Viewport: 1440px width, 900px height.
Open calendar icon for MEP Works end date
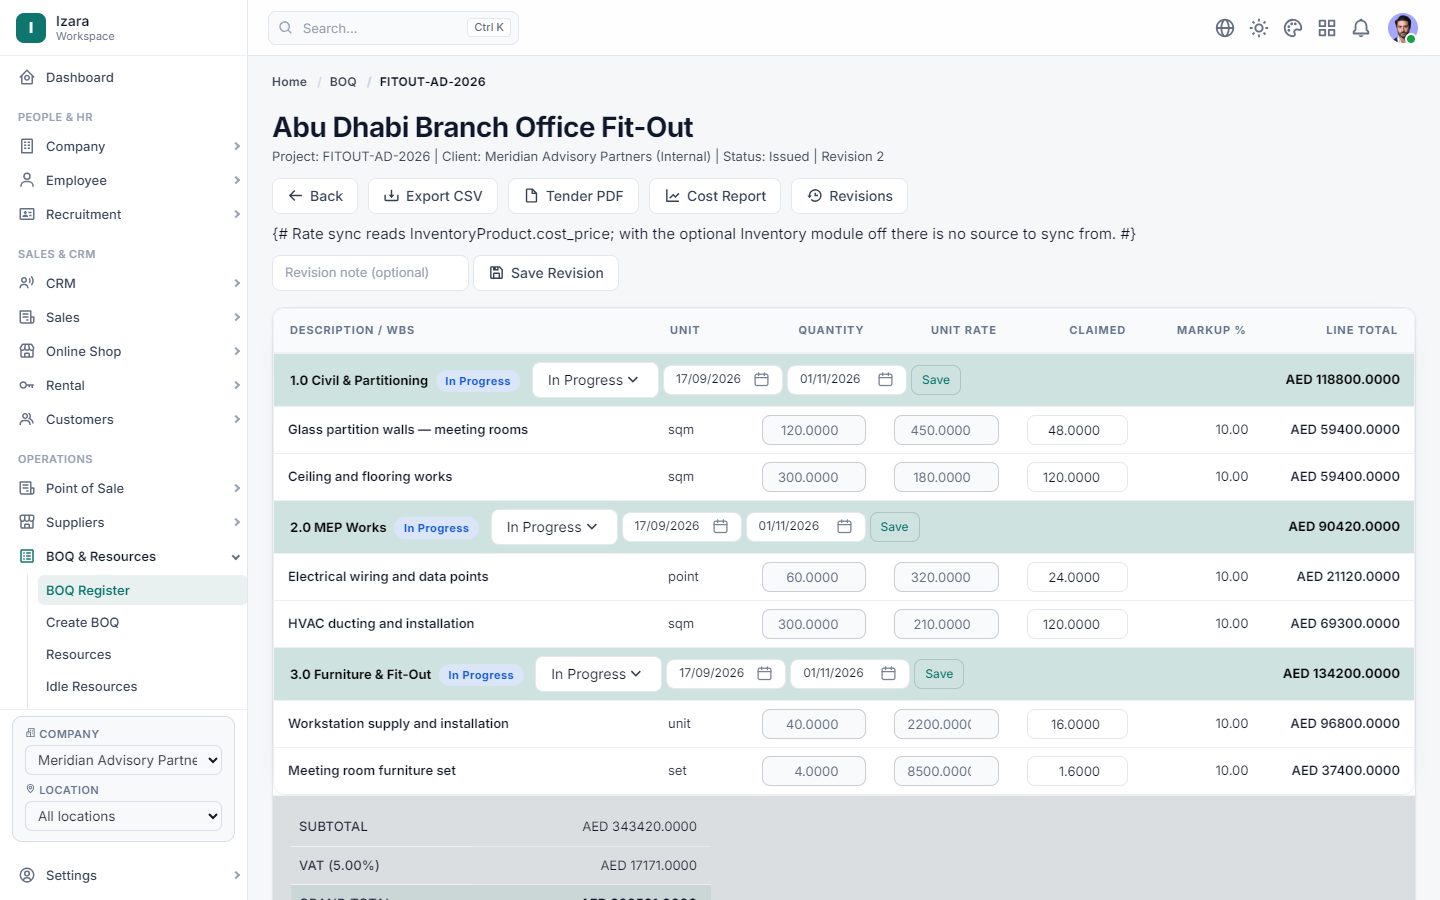[844, 527]
